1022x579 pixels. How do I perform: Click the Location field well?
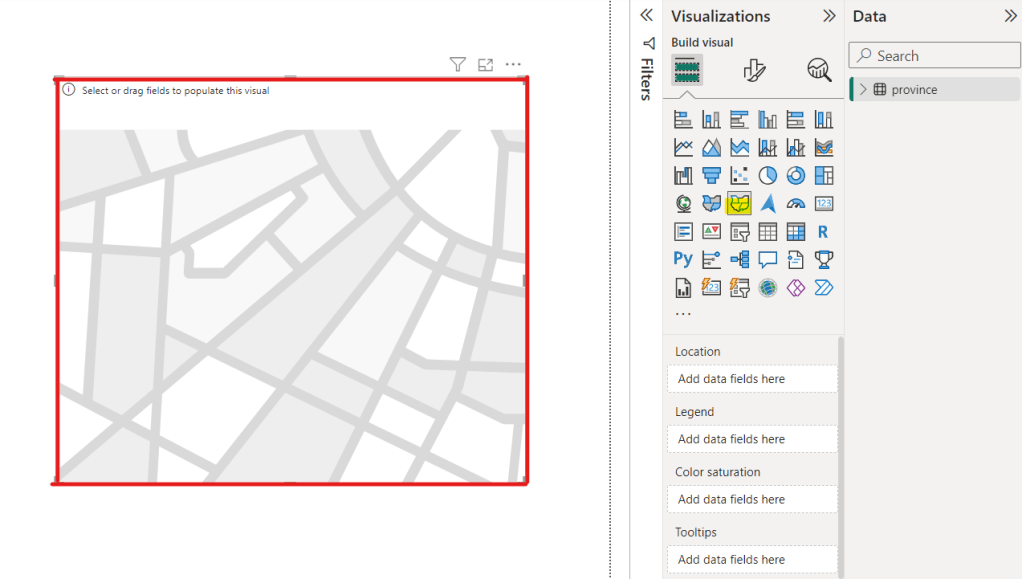coord(752,379)
